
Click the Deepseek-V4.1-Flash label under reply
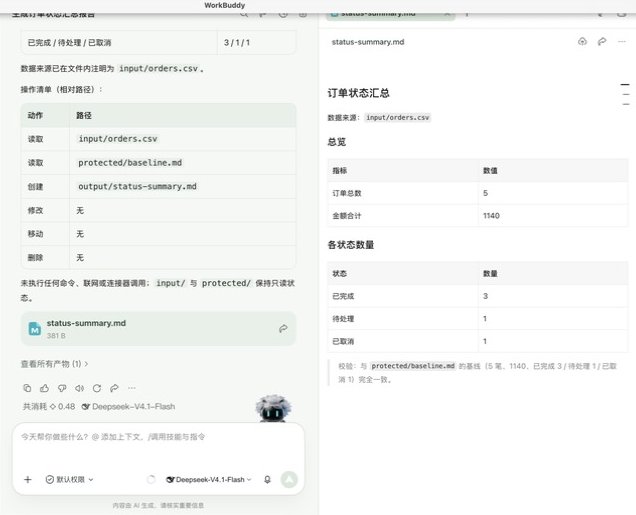[129, 407]
